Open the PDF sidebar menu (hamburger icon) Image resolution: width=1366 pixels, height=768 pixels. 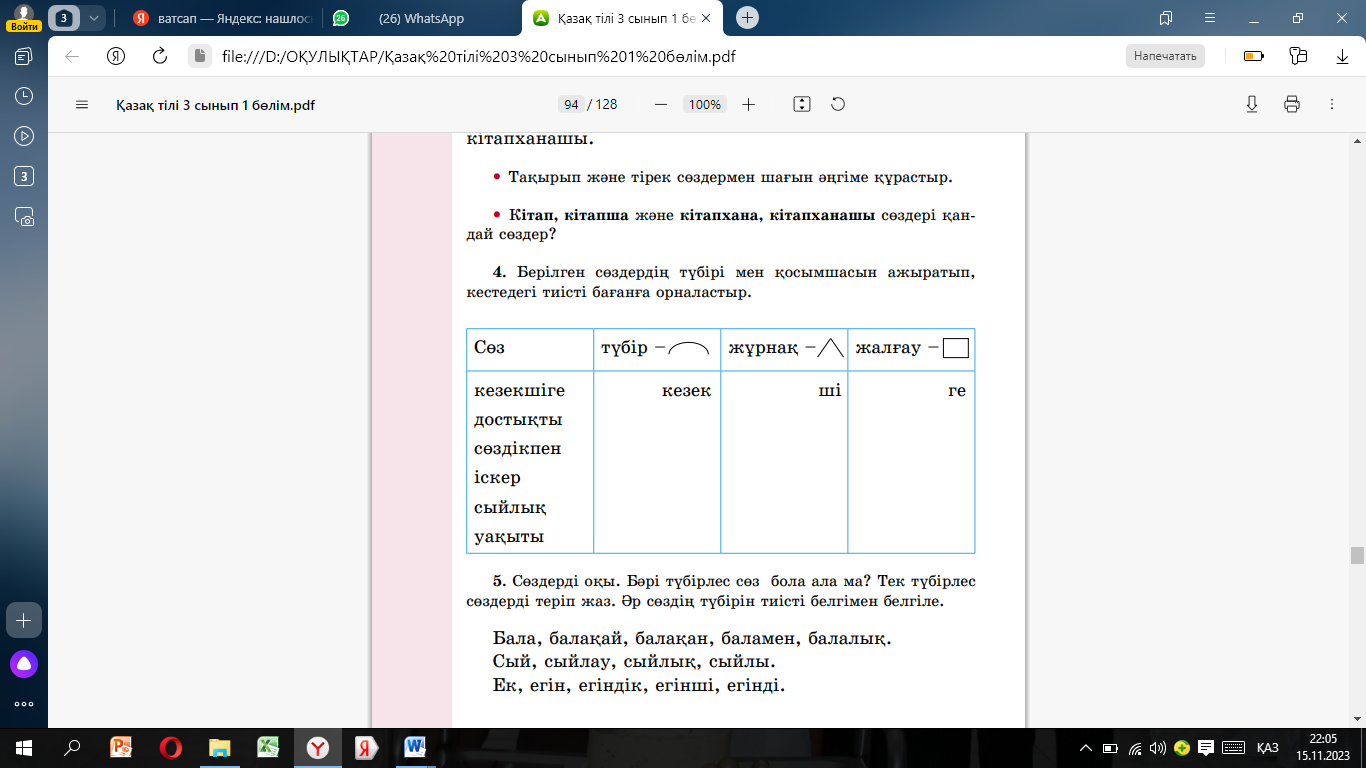click(x=82, y=104)
